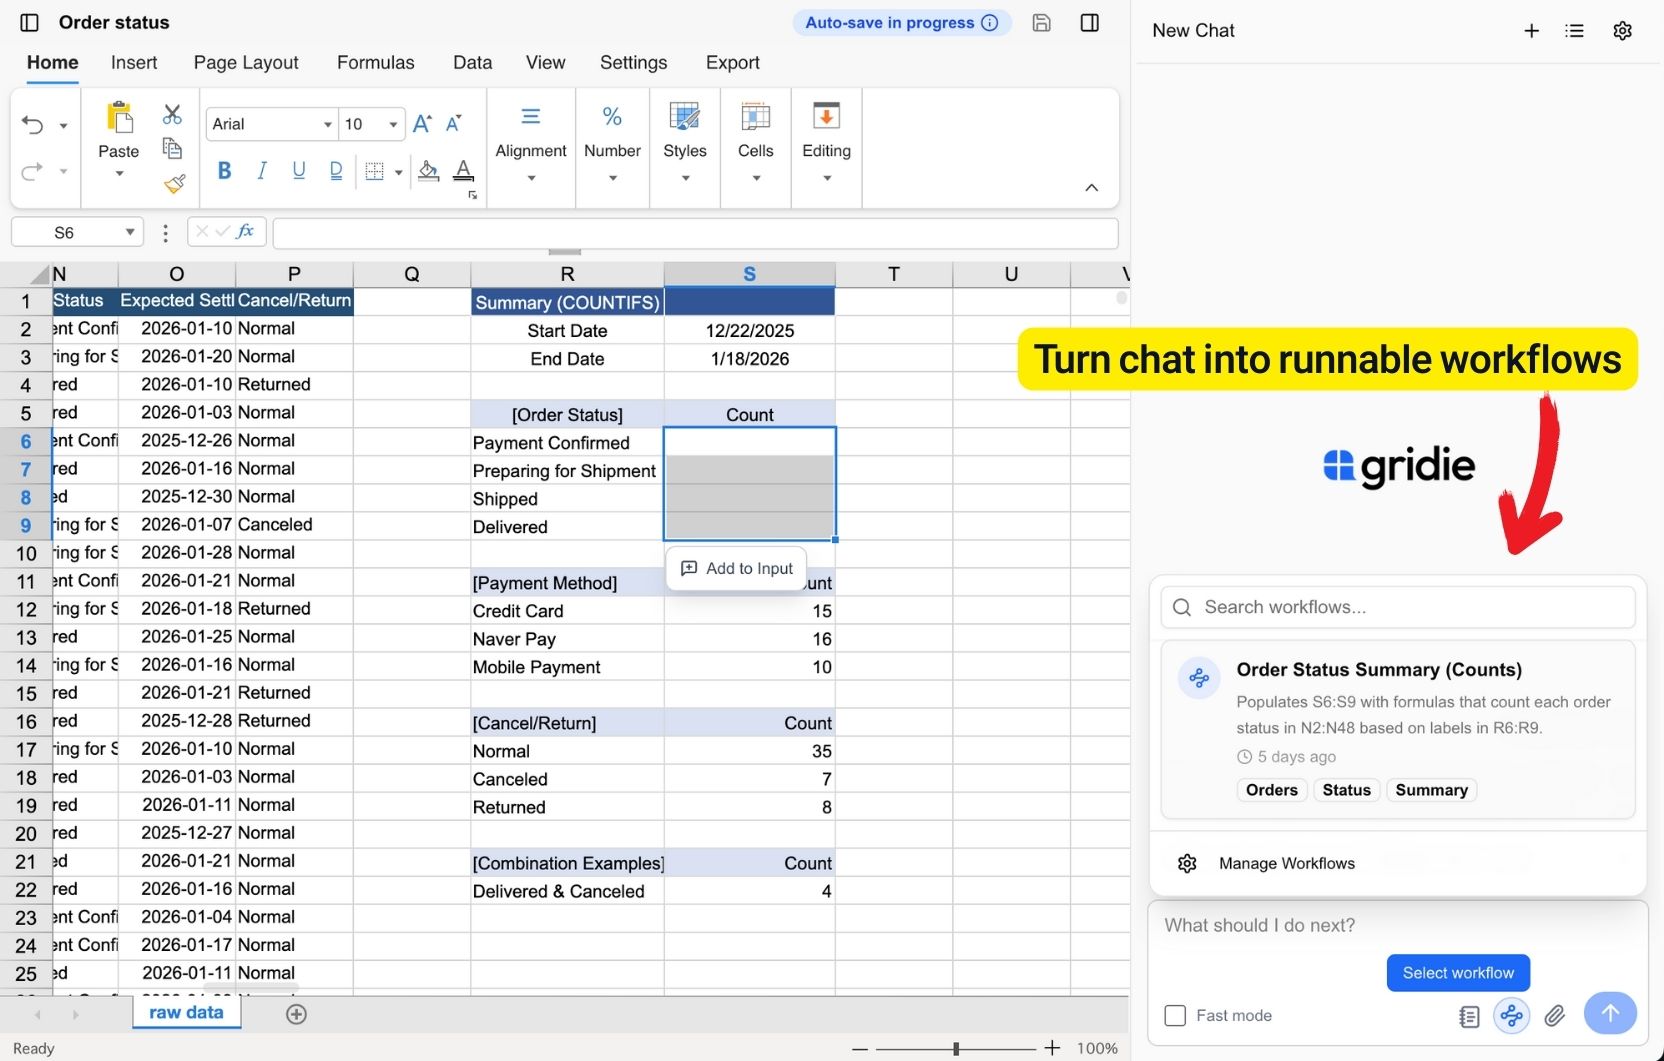Click the Add to Input button
This screenshot has width=1664, height=1061.
point(736,568)
